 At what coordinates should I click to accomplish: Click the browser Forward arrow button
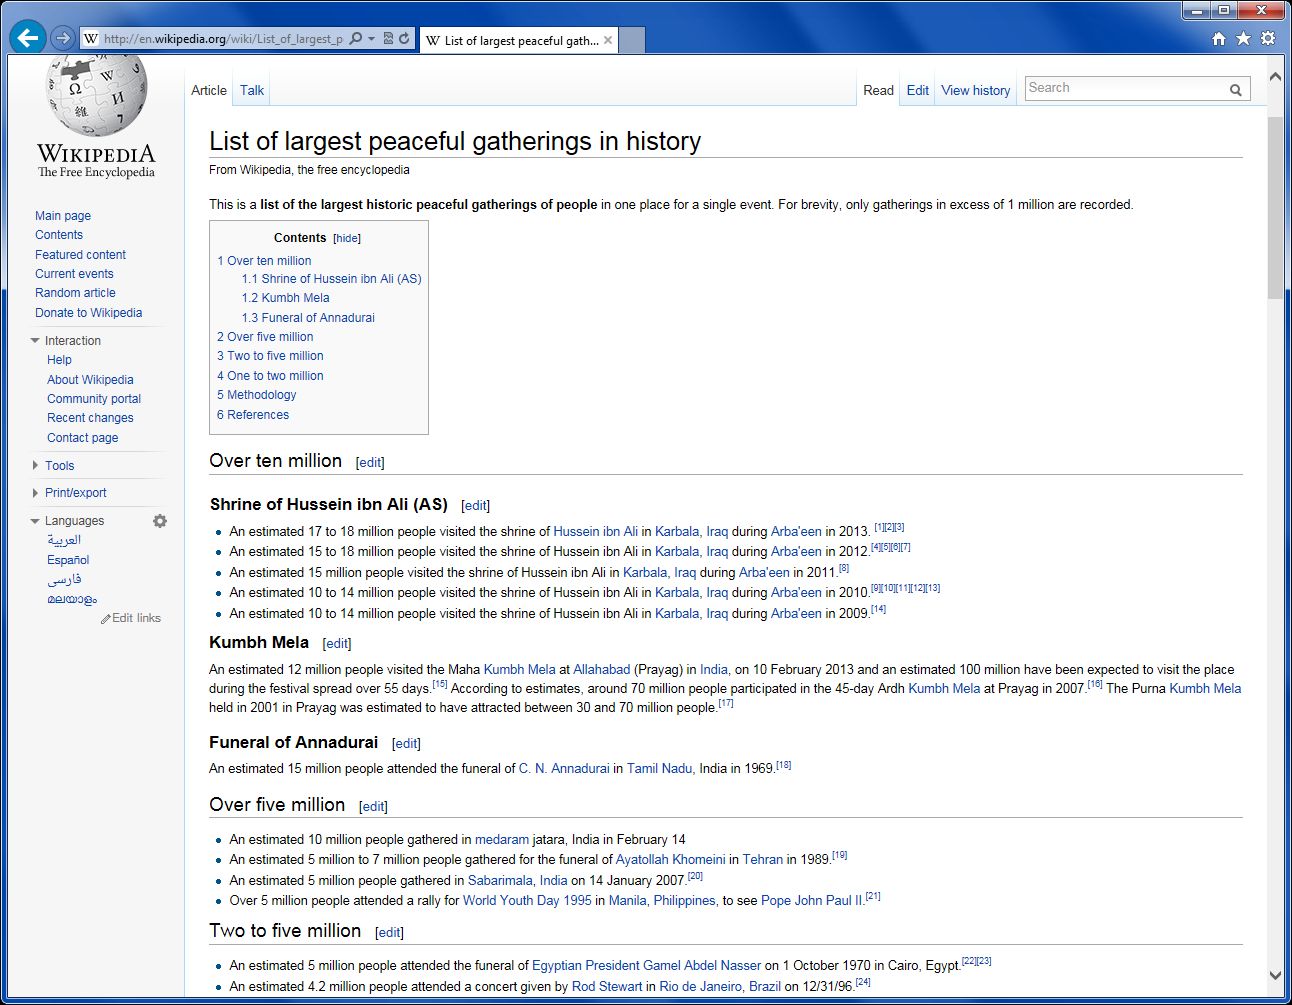(x=63, y=38)
